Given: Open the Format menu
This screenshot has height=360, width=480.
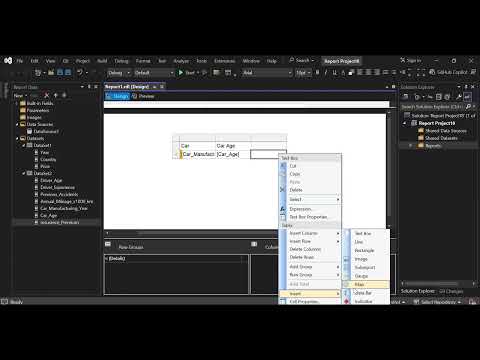Looking at the screenshot, I should pos(143,61).
